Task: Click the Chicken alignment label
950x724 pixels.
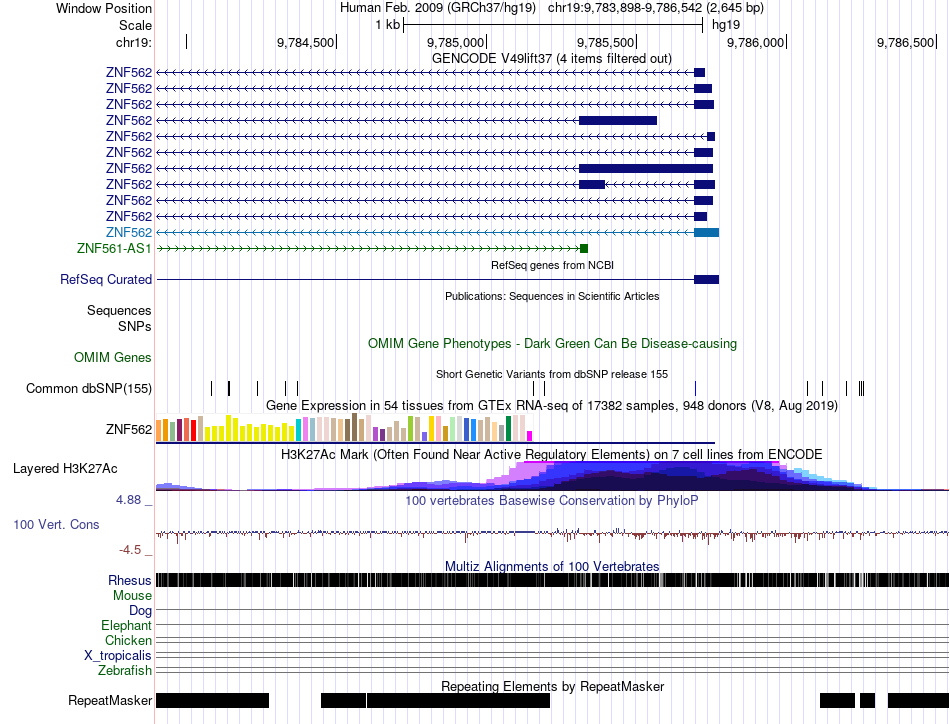Action: [128, 640]
